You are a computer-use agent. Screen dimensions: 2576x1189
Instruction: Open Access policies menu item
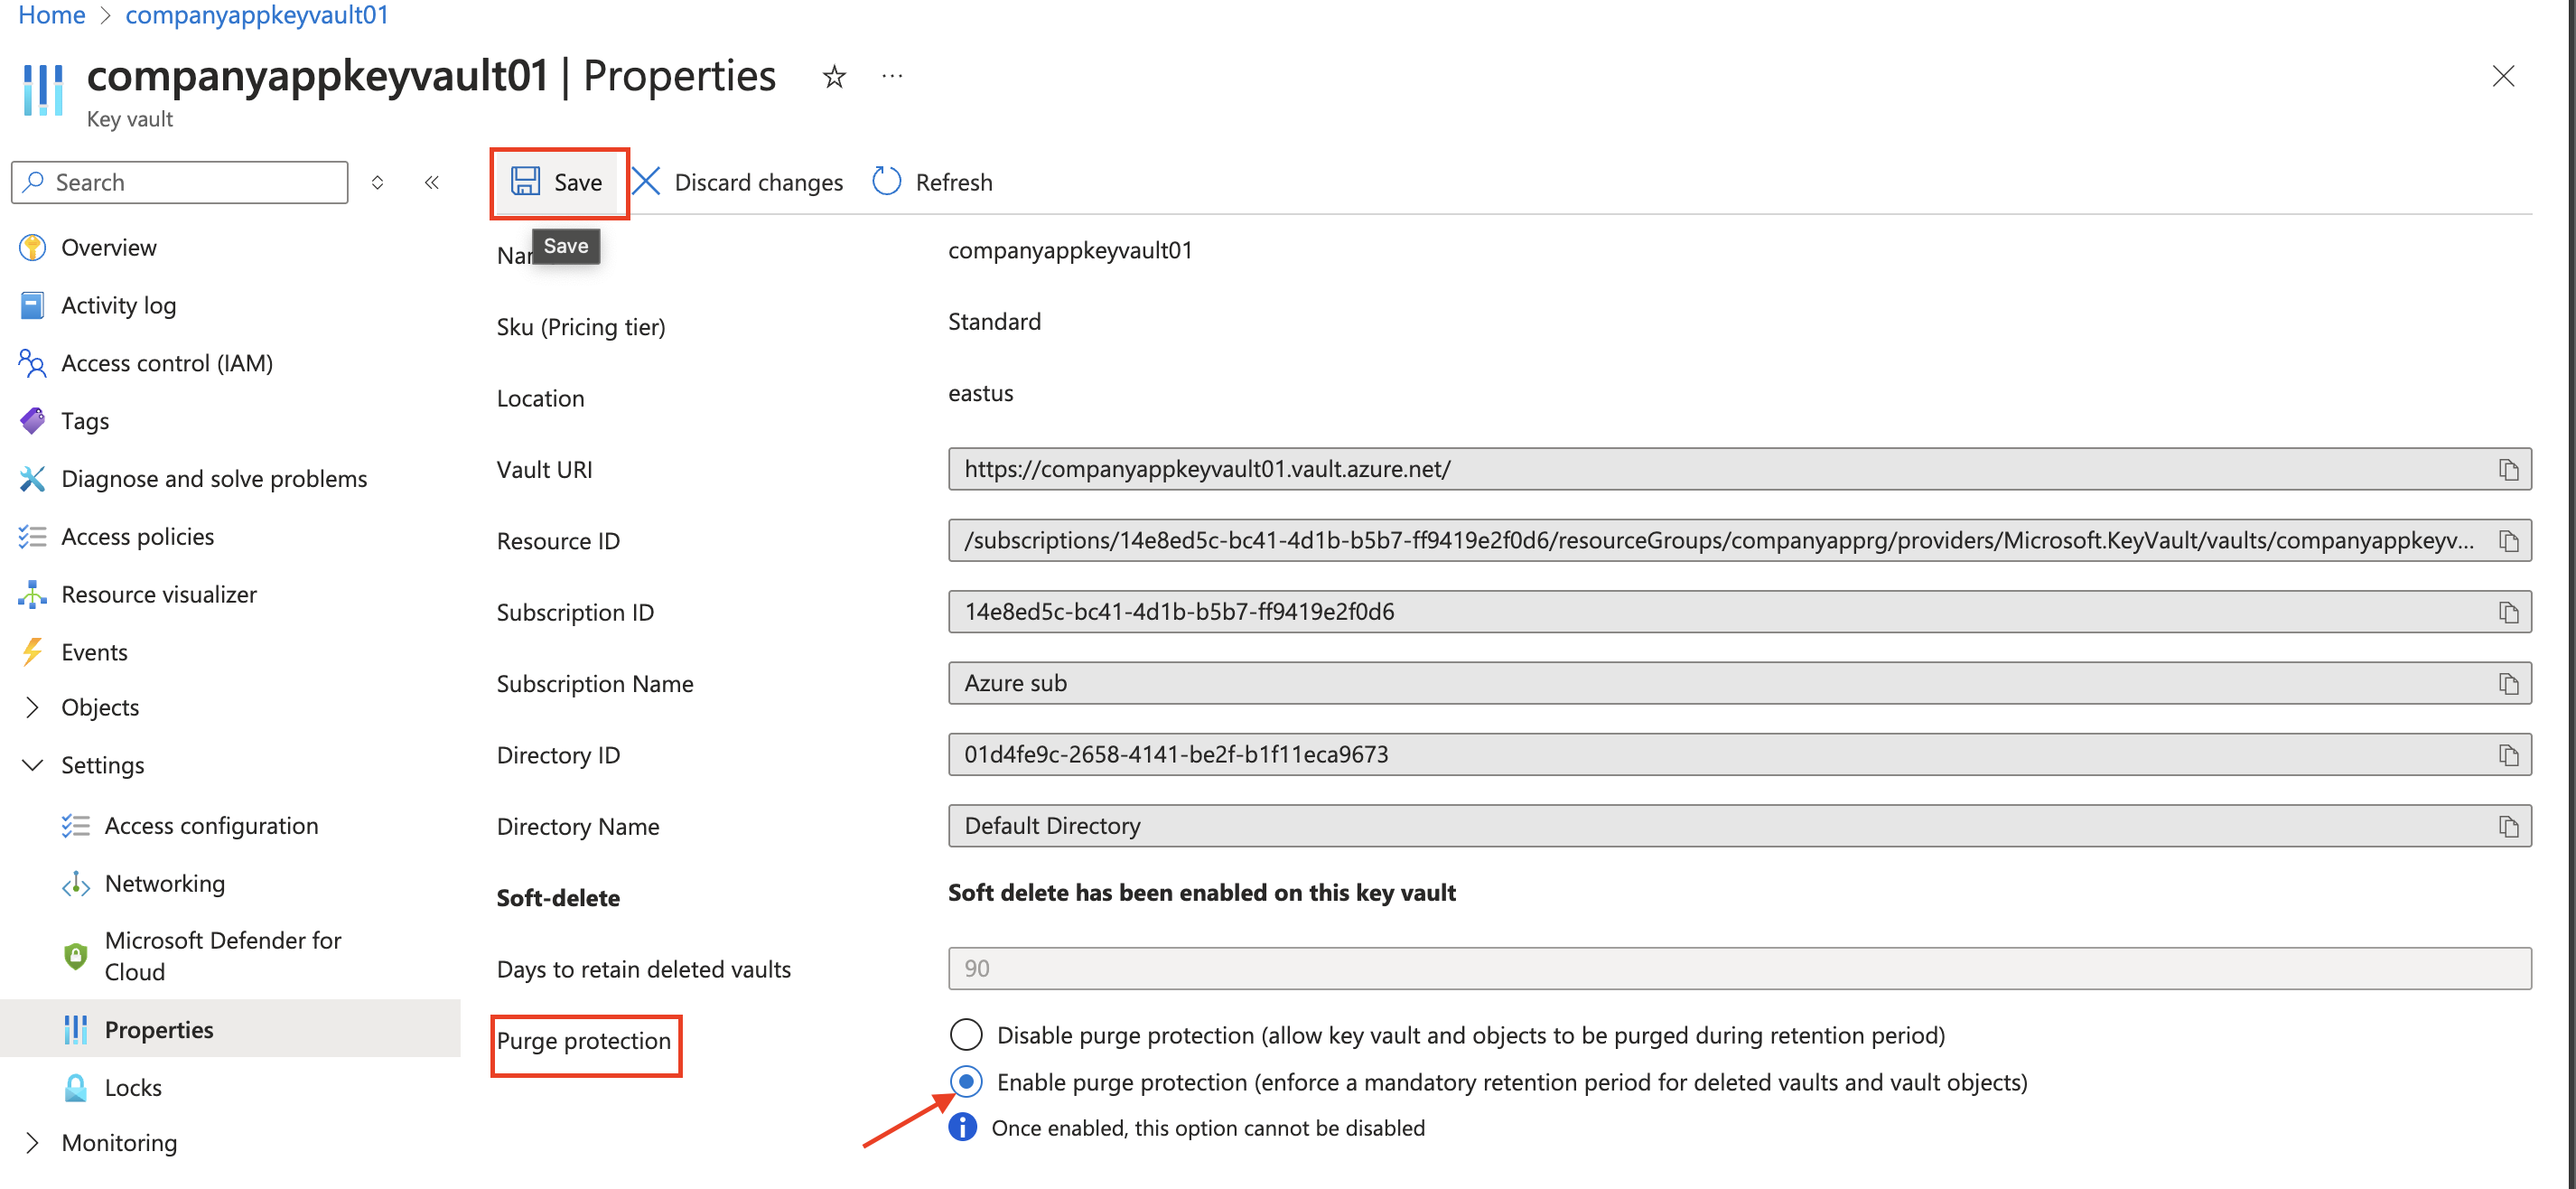pos(137,537)
